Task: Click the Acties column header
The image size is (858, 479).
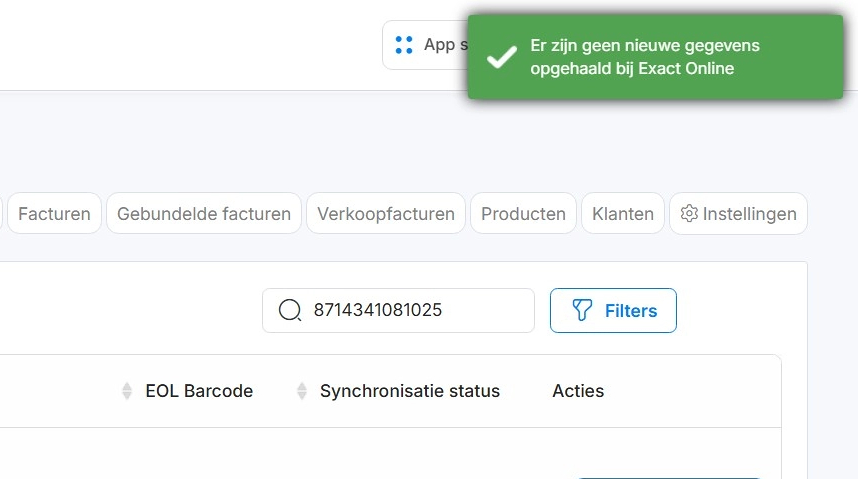Action: point(578,391)
